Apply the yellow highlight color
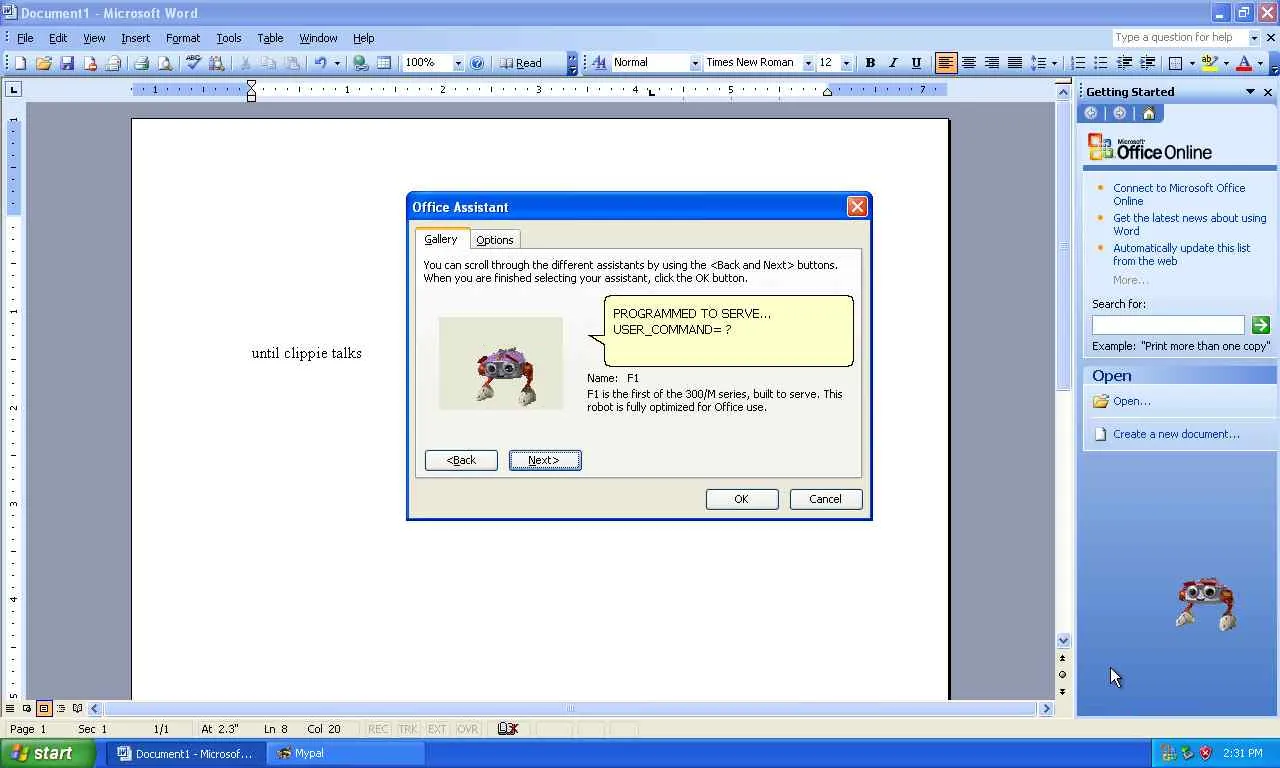1280x768 pixels. tap(1210, 63)
